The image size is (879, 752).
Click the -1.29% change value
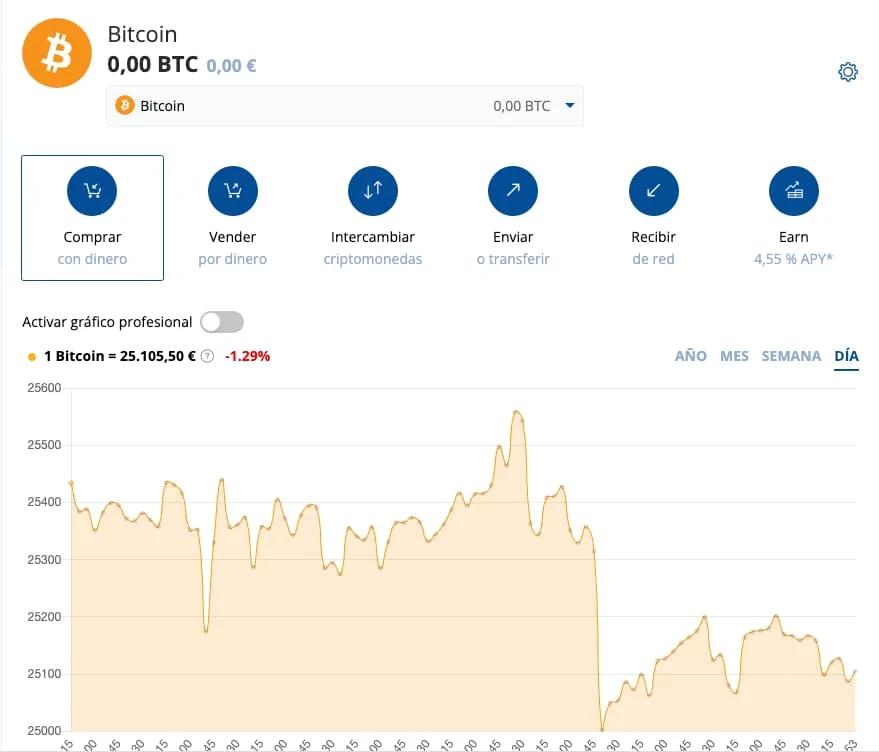[247, 356]
